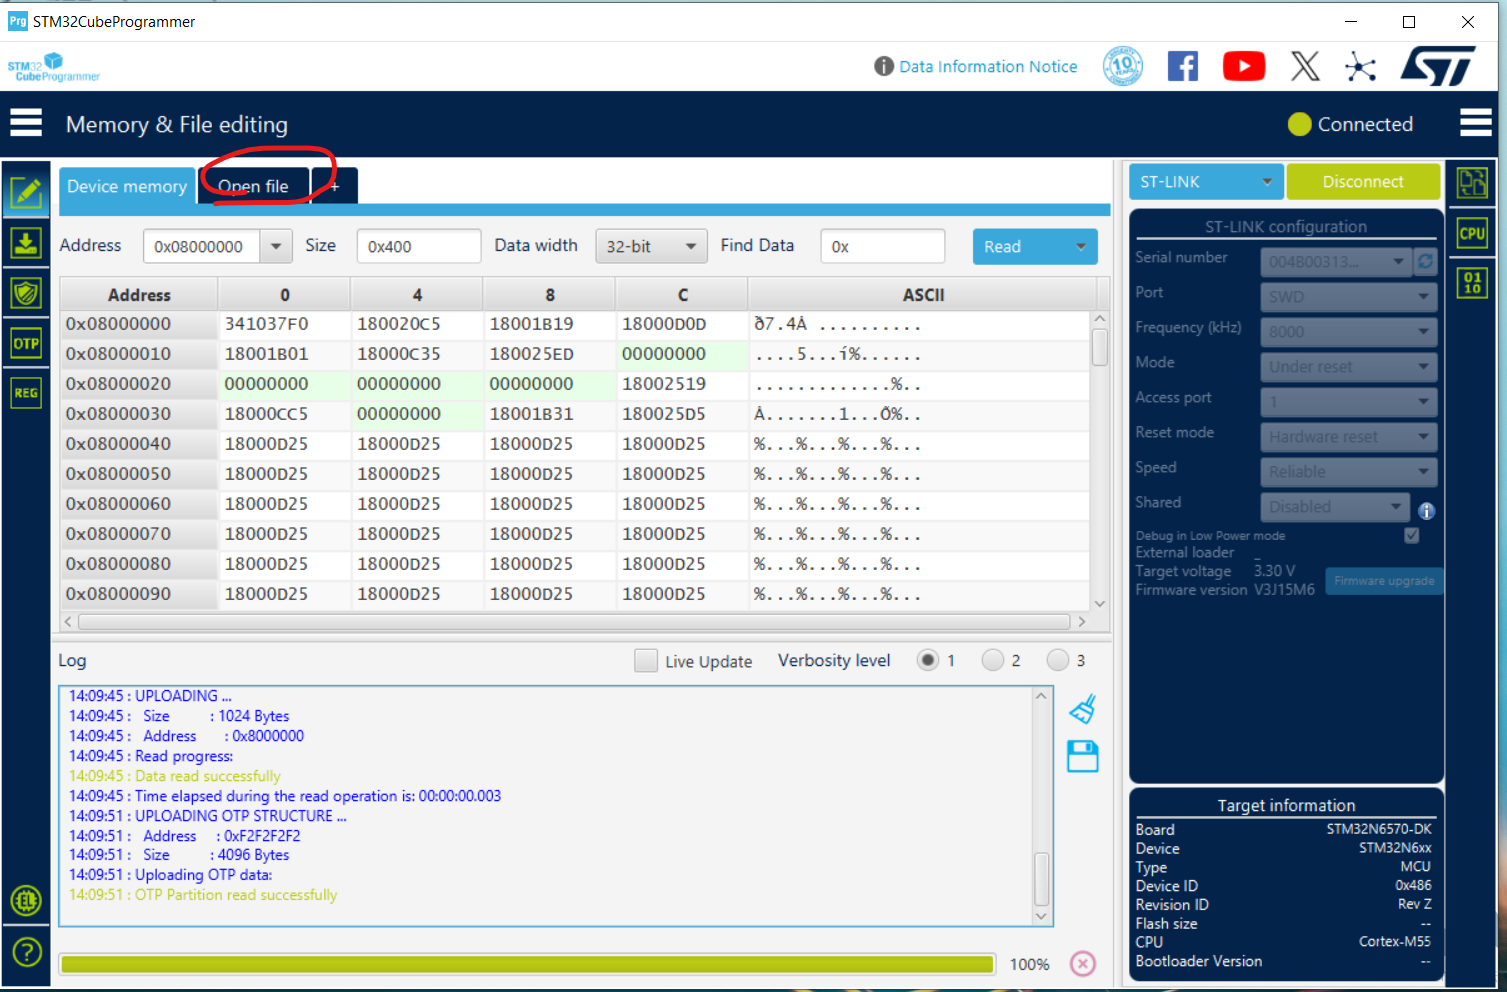Cancel the progress with the red X circle
1507x992 pixels.
point(1082,963)
